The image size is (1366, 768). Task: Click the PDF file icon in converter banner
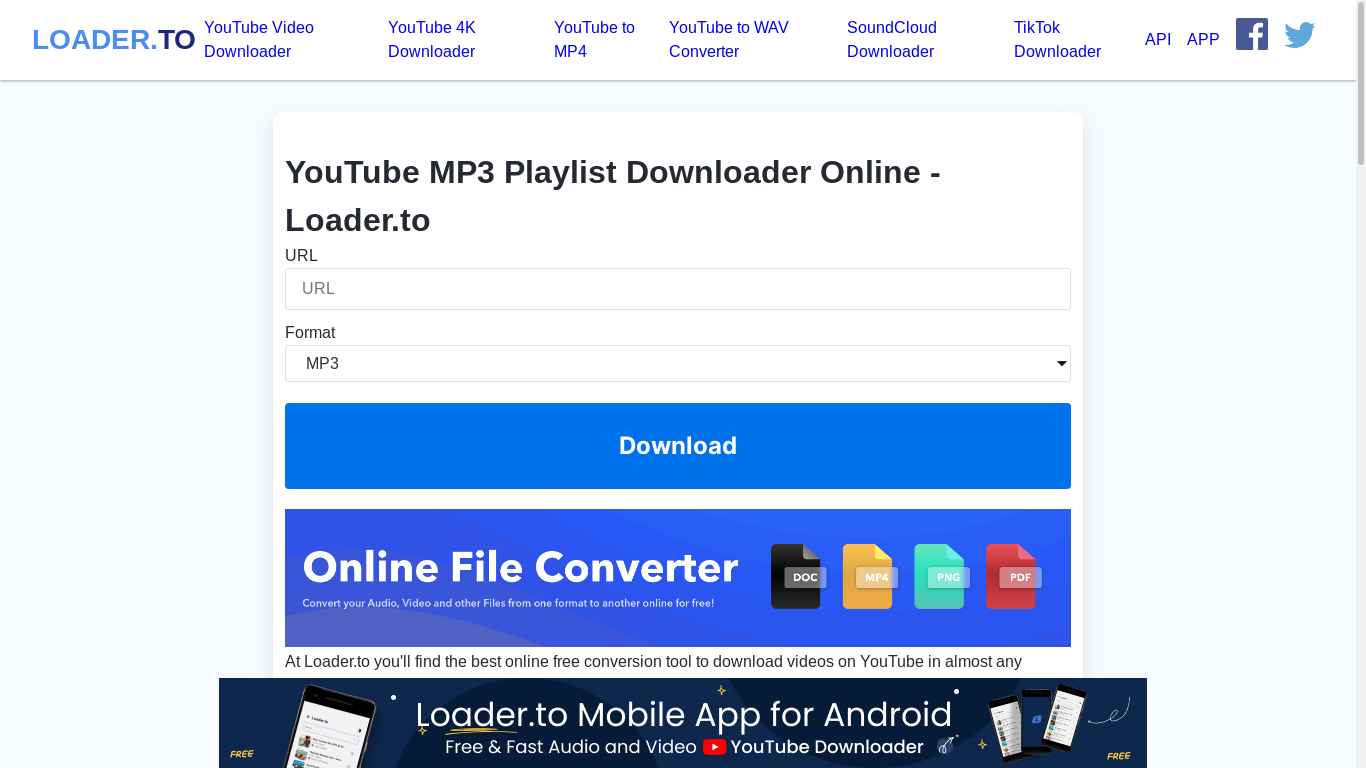1013,576
